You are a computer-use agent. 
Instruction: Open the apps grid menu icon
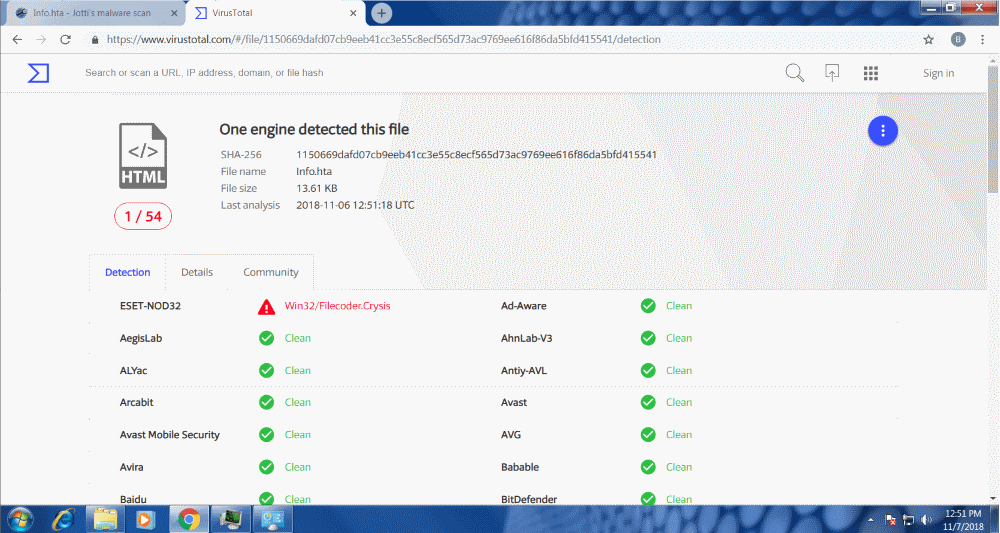(x=871, y=73)
